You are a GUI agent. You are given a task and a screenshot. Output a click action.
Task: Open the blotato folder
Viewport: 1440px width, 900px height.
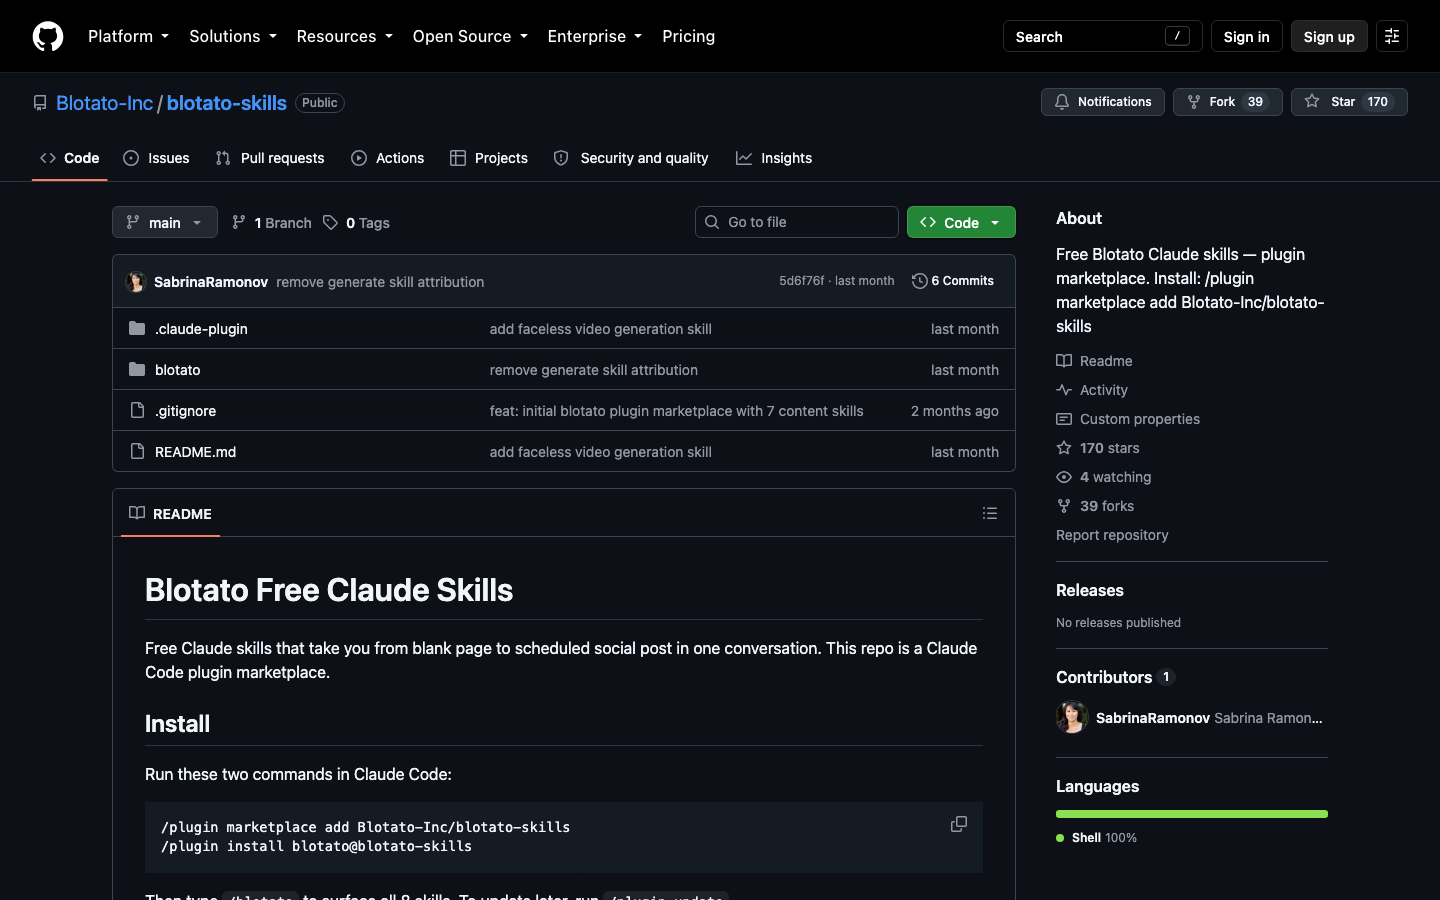coord(177,370)
